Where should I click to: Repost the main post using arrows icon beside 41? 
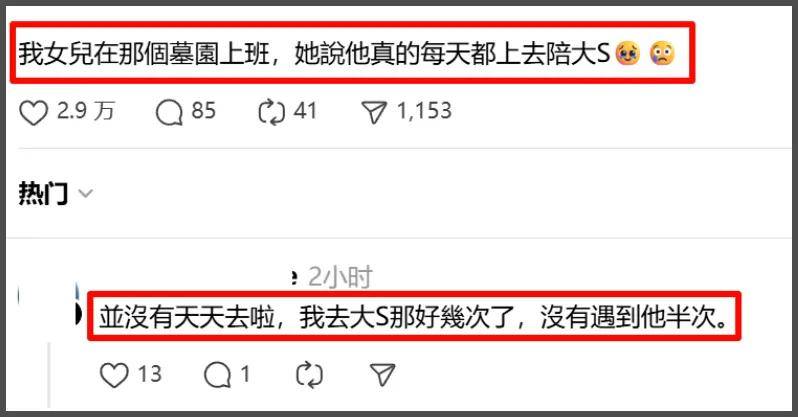click(271, 112)
